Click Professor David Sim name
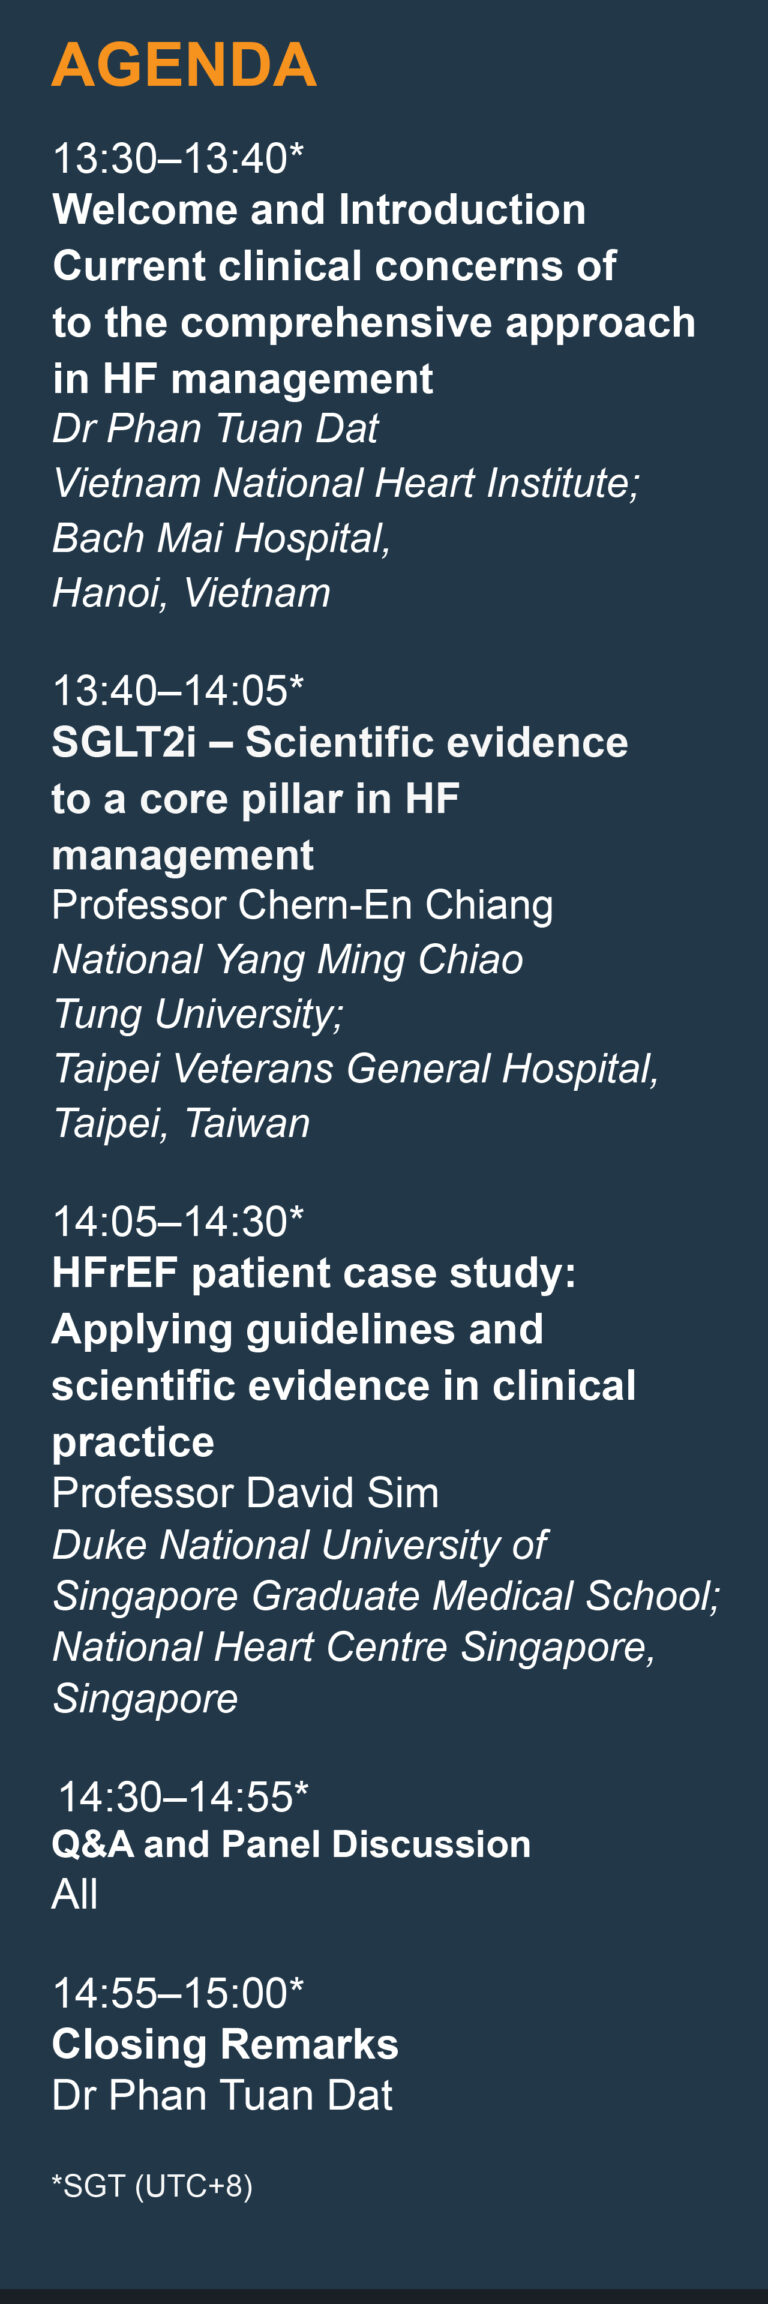 pyautogui.click(x=245, y=1493)
